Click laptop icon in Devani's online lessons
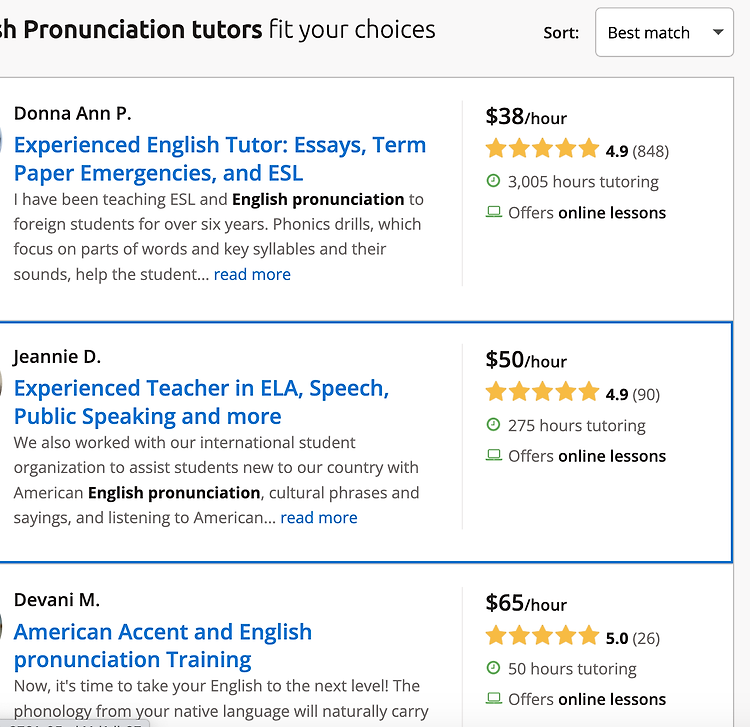The width and height of the screenshot is (750, 727). coord(494,699)
